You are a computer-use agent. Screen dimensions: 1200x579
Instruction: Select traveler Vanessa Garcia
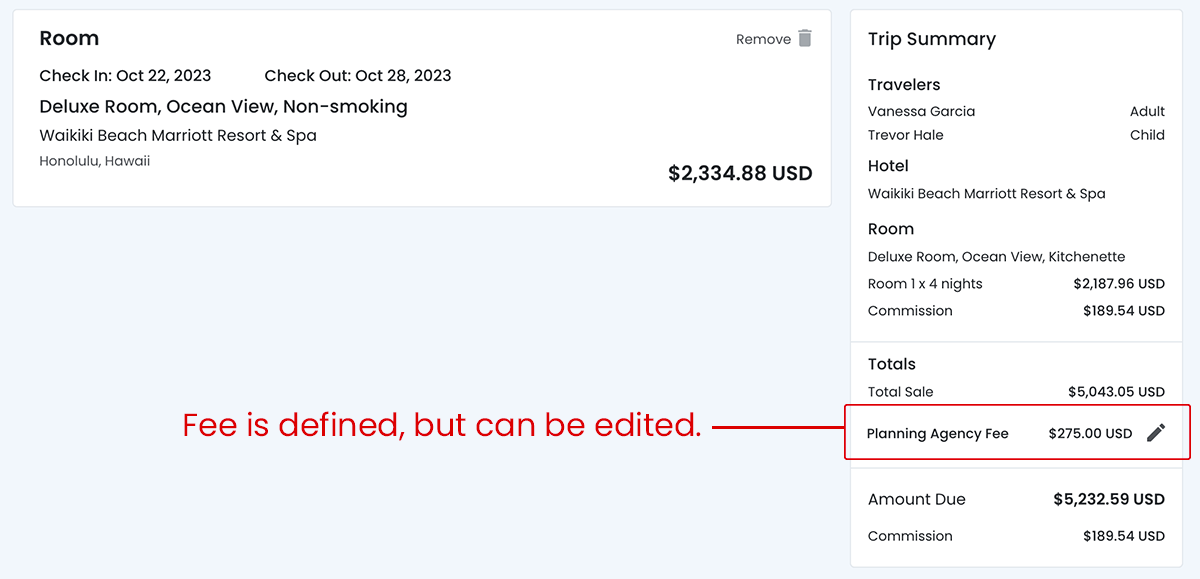pos(921,111)
